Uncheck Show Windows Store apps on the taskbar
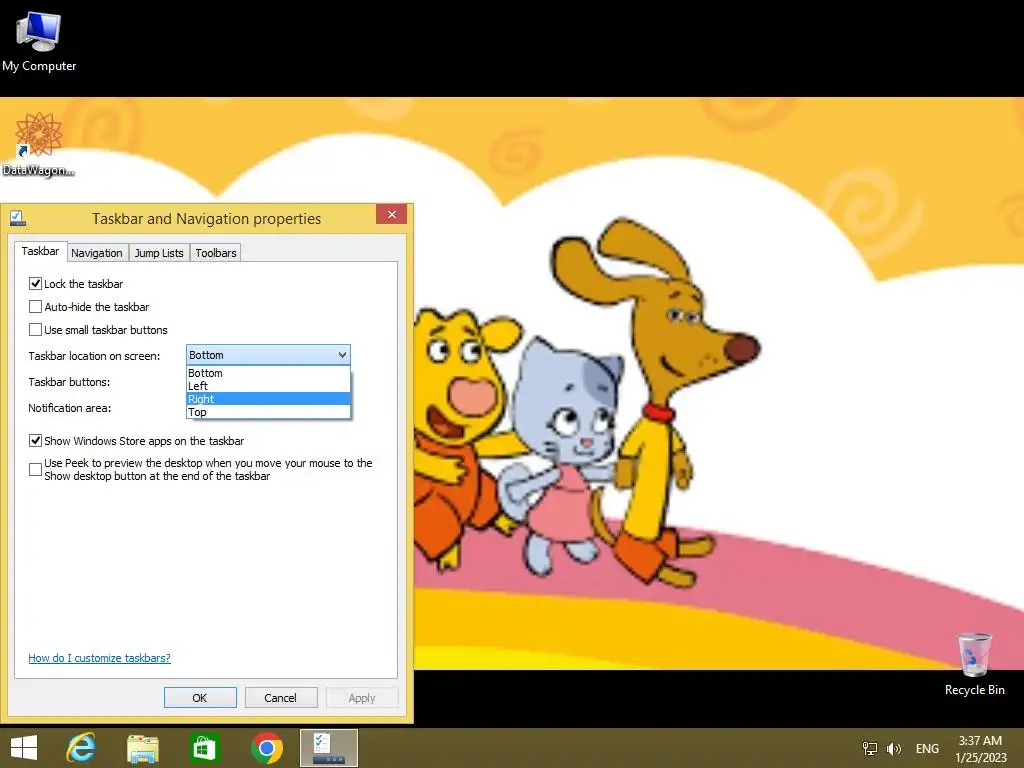The width and height of the screenshot is (1024, 768). pyautogui.click(x=35, y=441)
